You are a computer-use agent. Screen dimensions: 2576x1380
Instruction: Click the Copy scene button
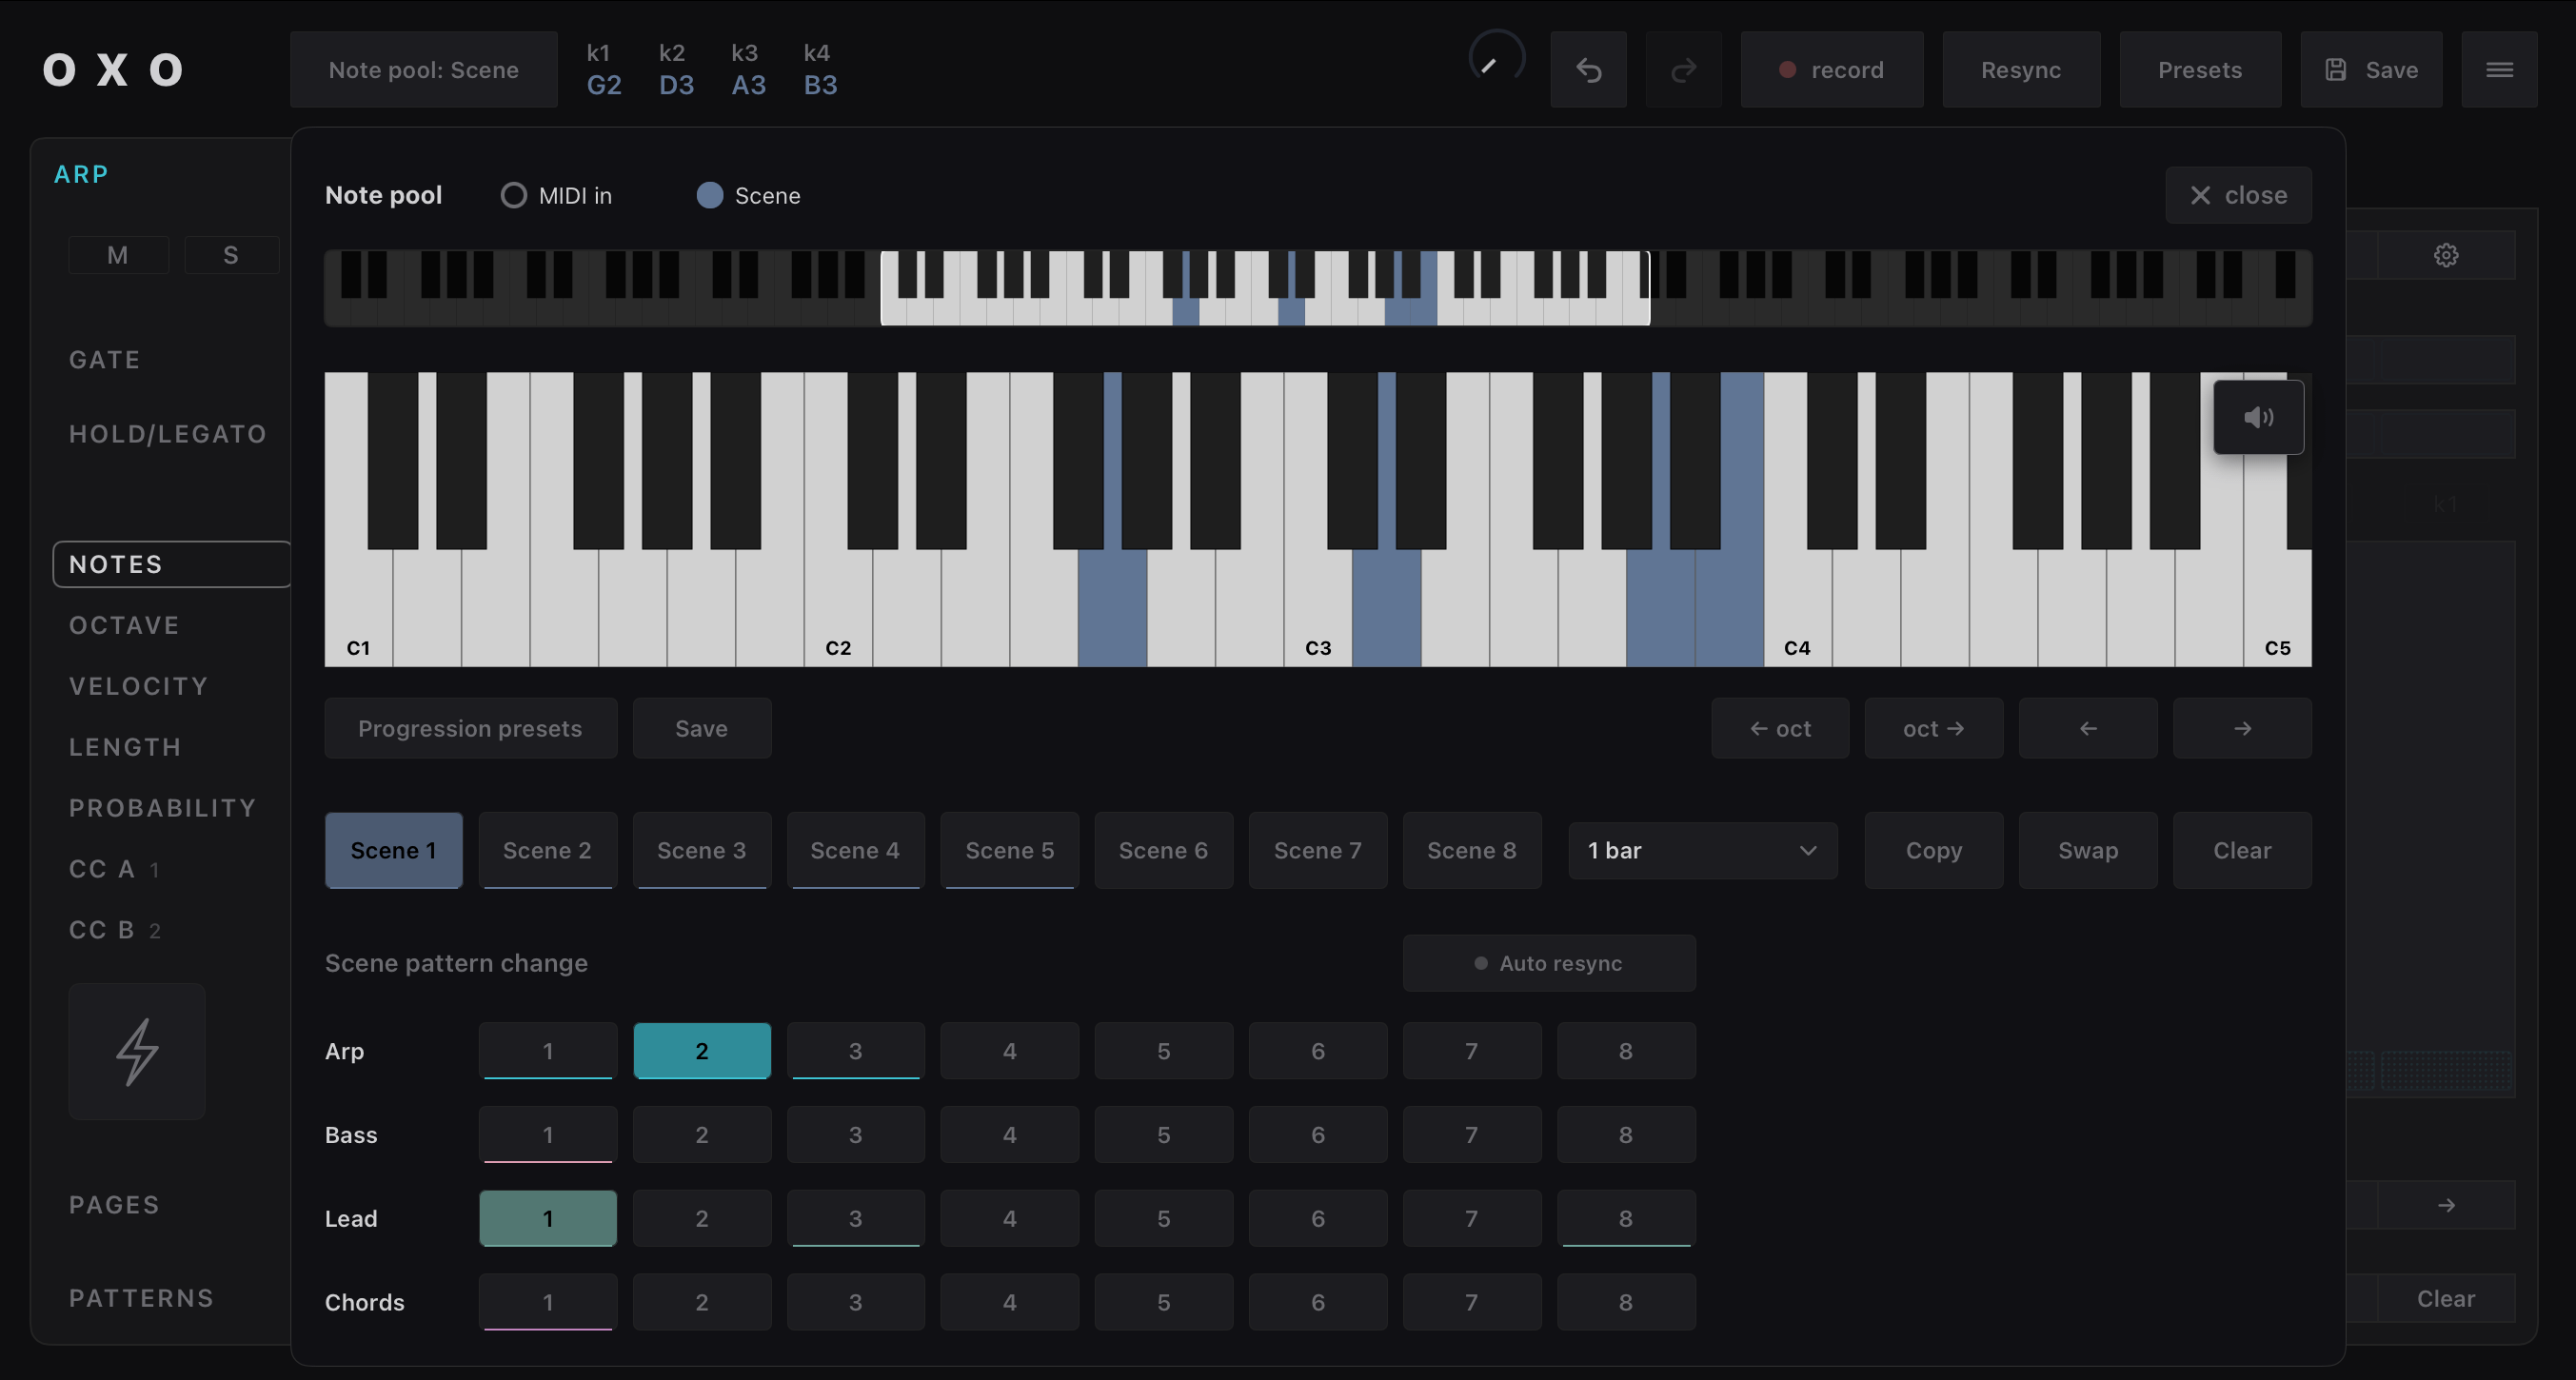[1934, 851]
